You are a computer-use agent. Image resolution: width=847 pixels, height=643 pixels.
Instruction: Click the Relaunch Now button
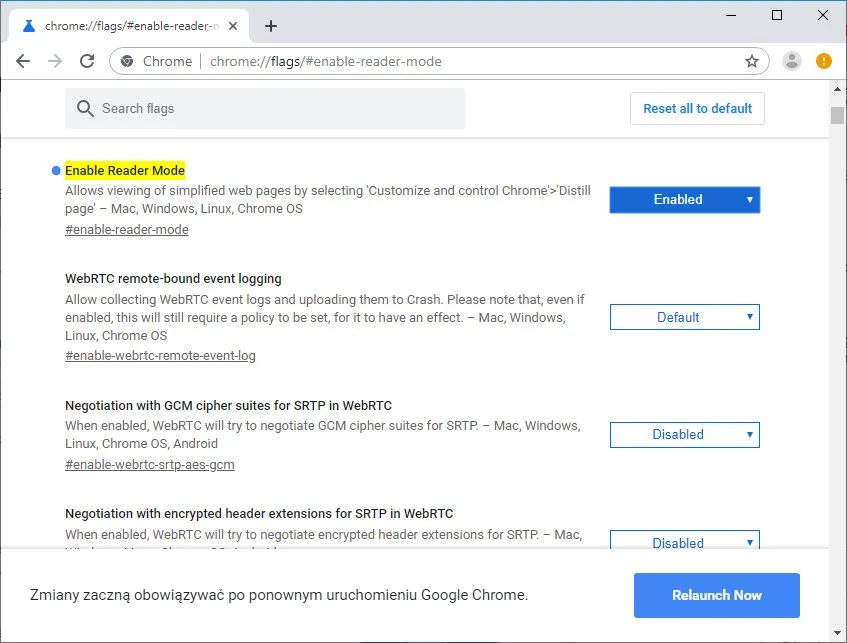pos(716,595)
